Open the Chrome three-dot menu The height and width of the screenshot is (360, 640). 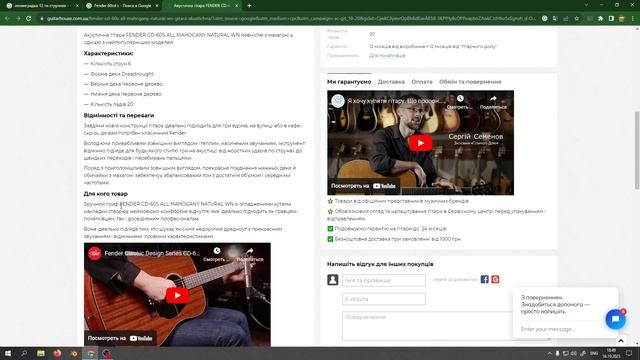(633, 18)
